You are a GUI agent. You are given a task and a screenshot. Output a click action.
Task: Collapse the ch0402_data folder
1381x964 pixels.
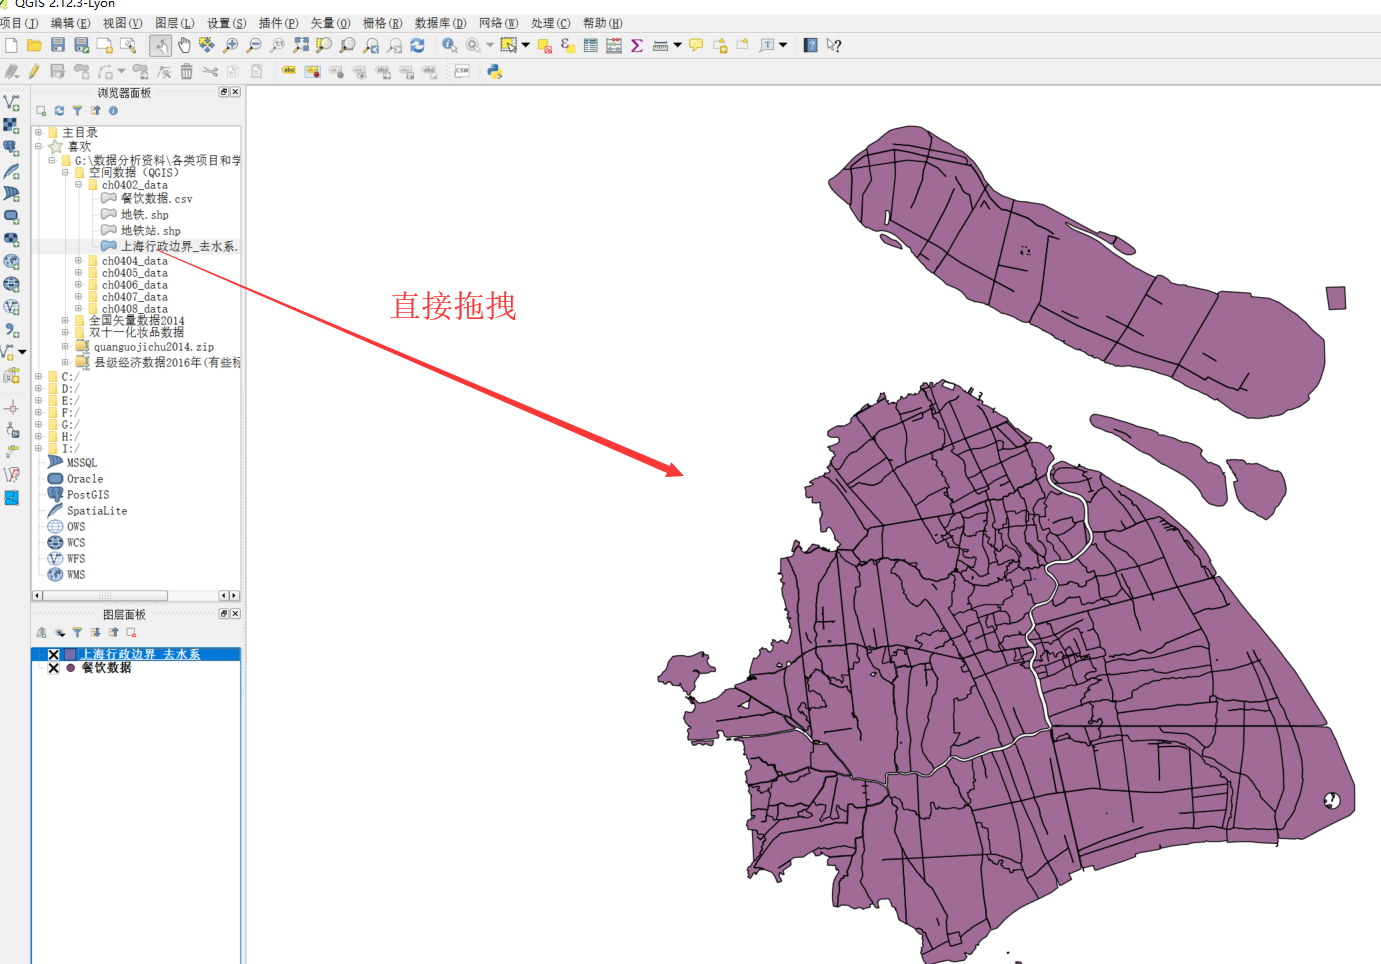pyautogui.click(x=78, y=185)
